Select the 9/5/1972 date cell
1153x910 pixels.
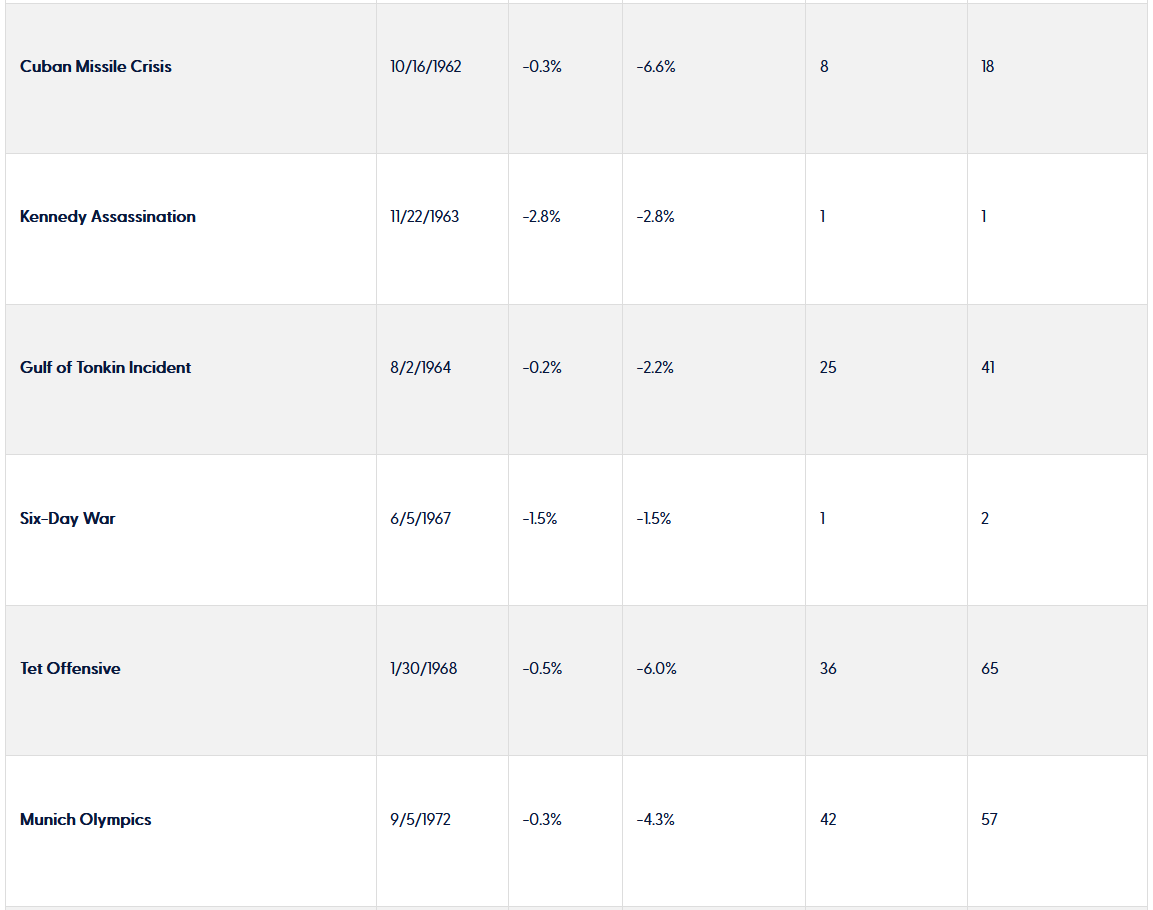pyautogui.click(x=421, y=820)
